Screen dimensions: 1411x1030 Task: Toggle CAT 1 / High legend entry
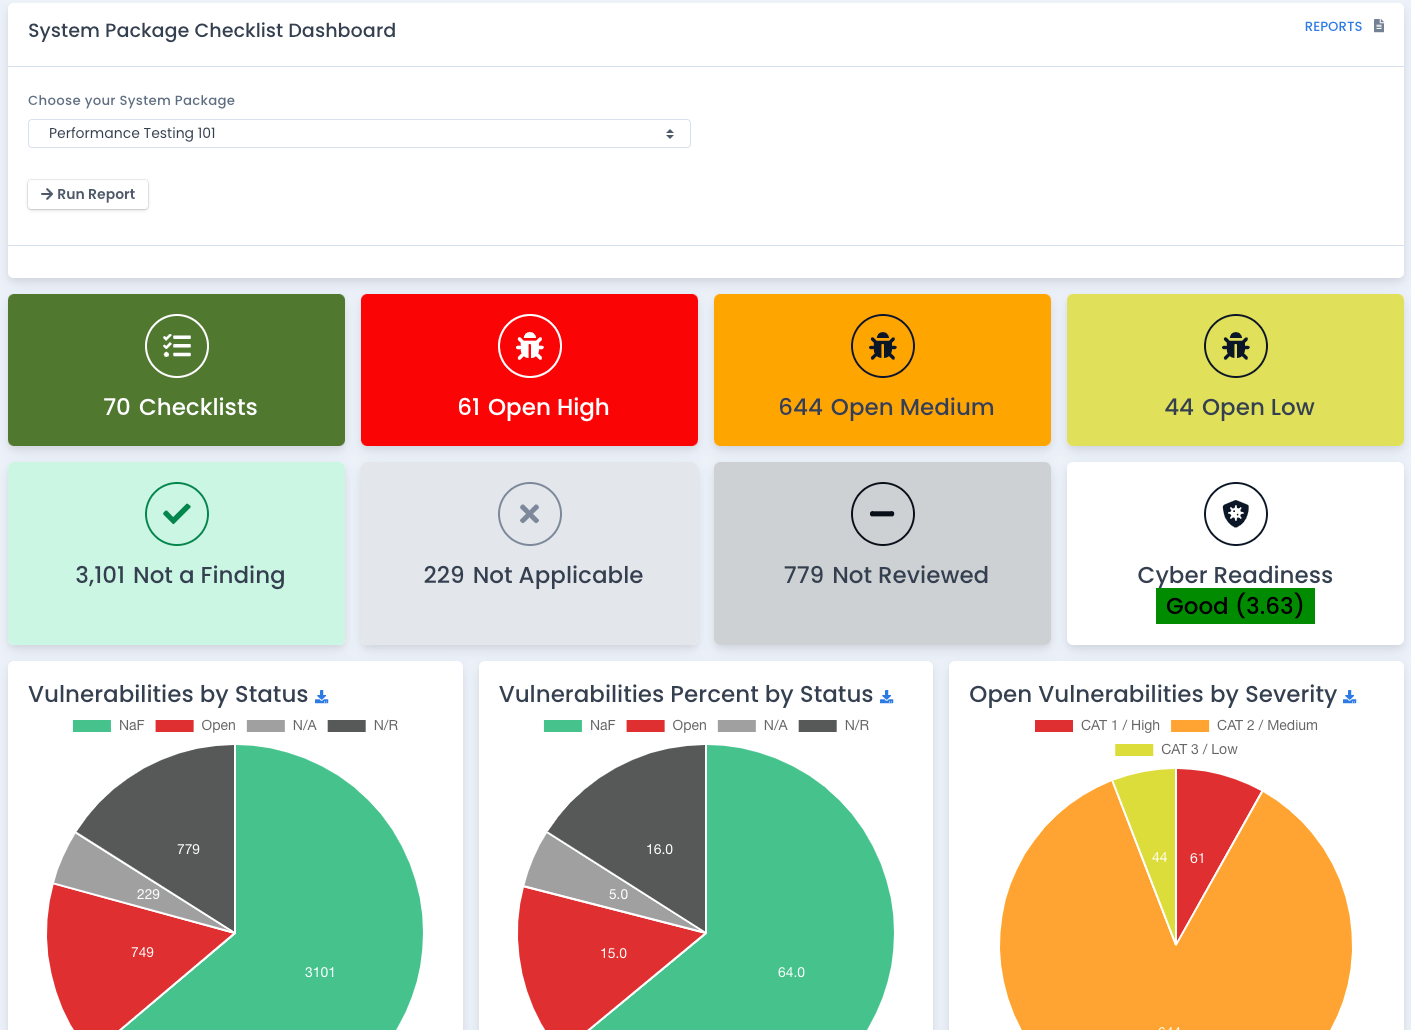pos(1098,726)
